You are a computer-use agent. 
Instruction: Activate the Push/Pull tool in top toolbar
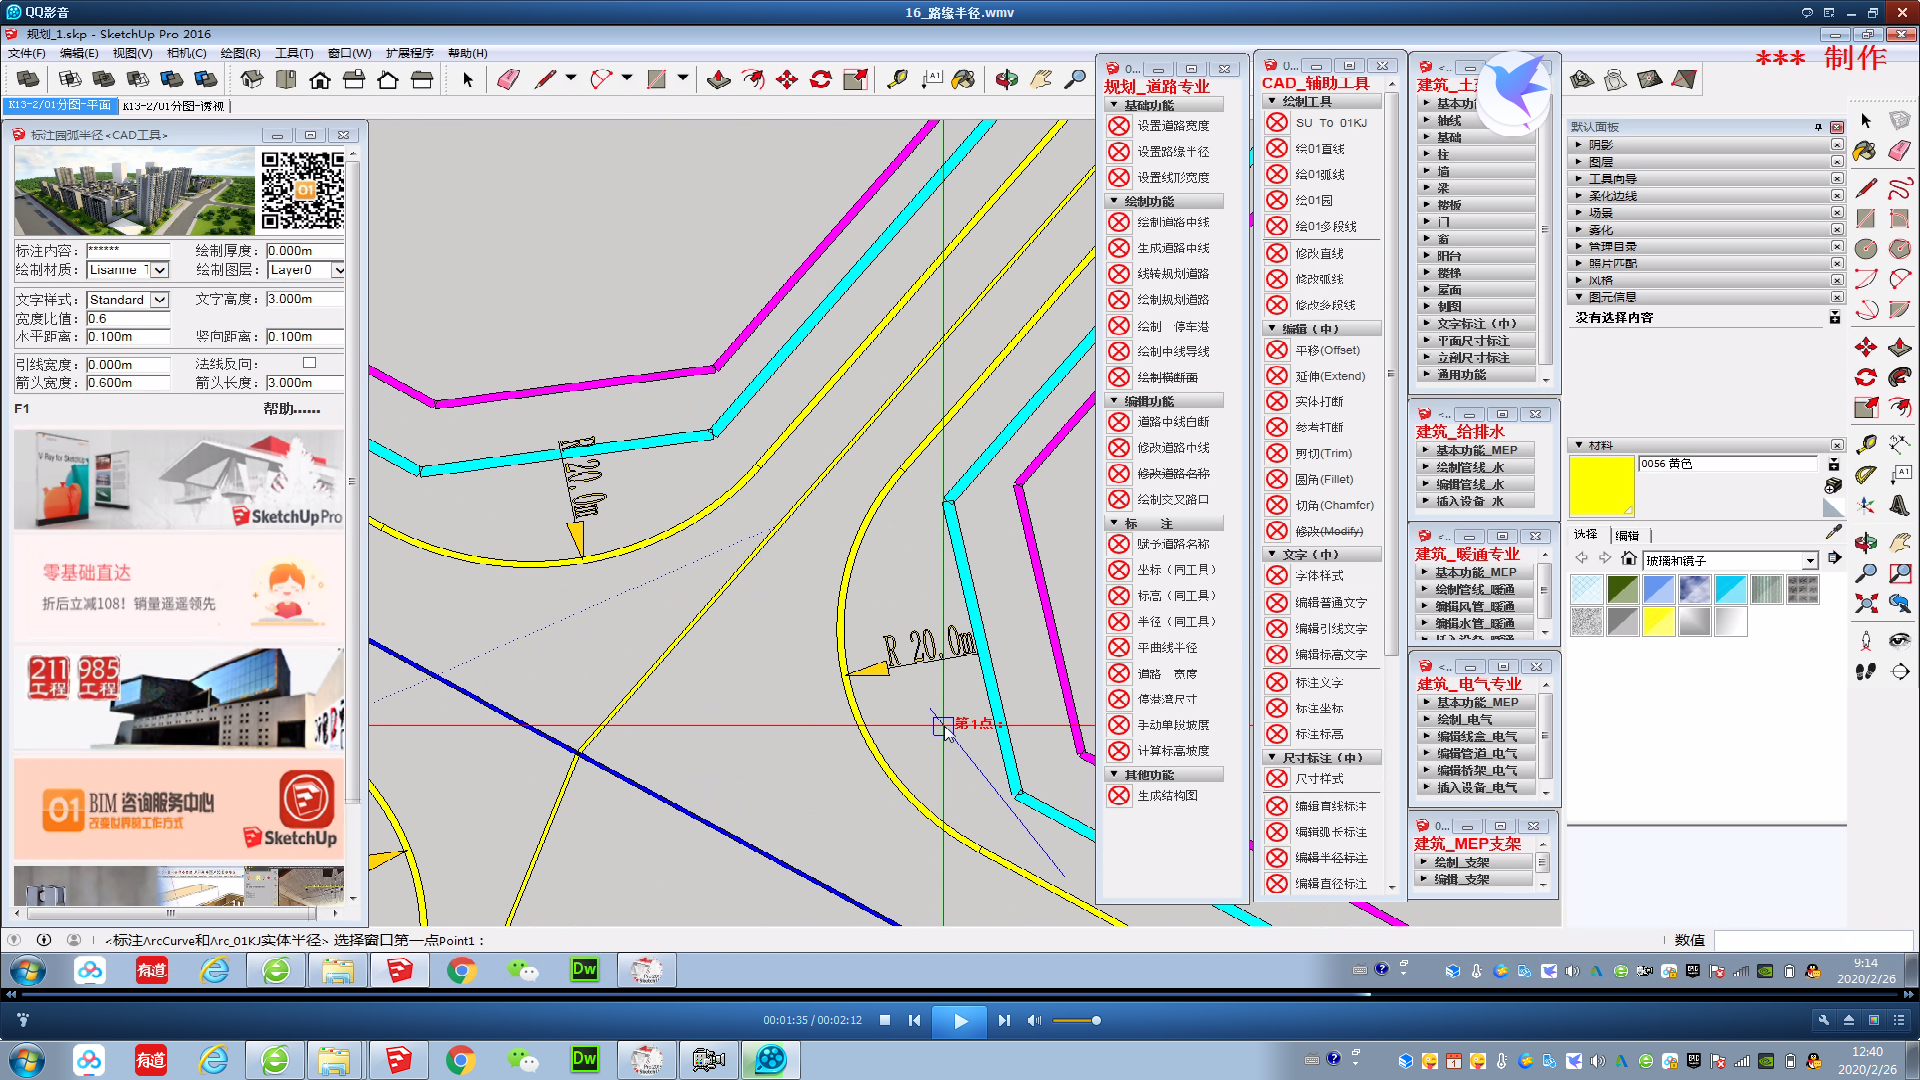pos(718,80)
